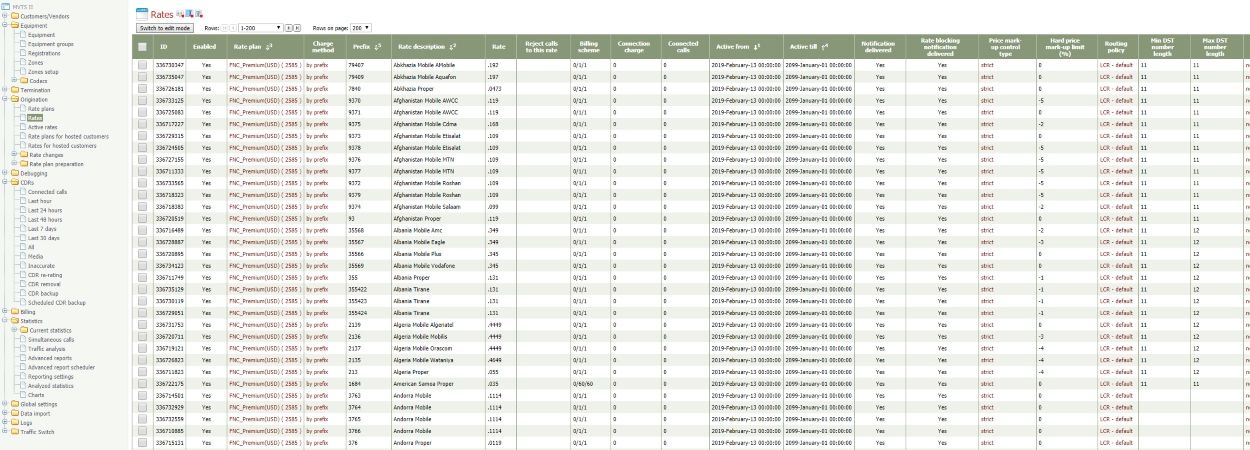The width and height of the screenshot is (1250, 450).
Task: Click the Traffic Switch folder icon
Action: (x=15, y=432)
